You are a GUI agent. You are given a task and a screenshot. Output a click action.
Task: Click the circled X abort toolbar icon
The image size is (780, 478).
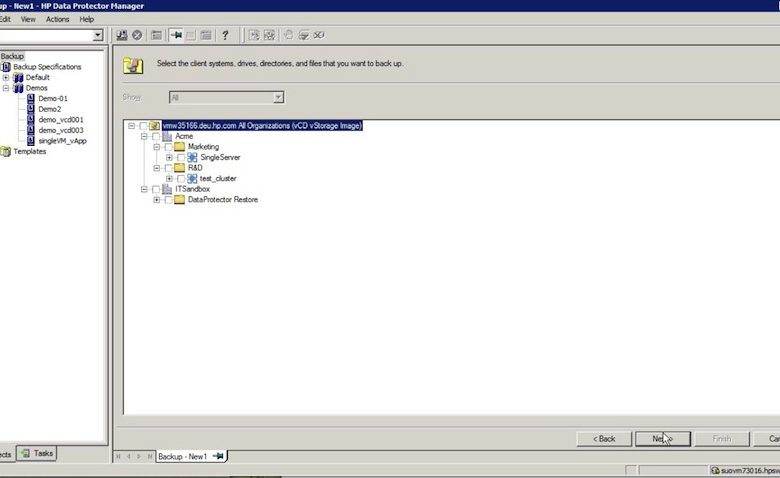137,35
